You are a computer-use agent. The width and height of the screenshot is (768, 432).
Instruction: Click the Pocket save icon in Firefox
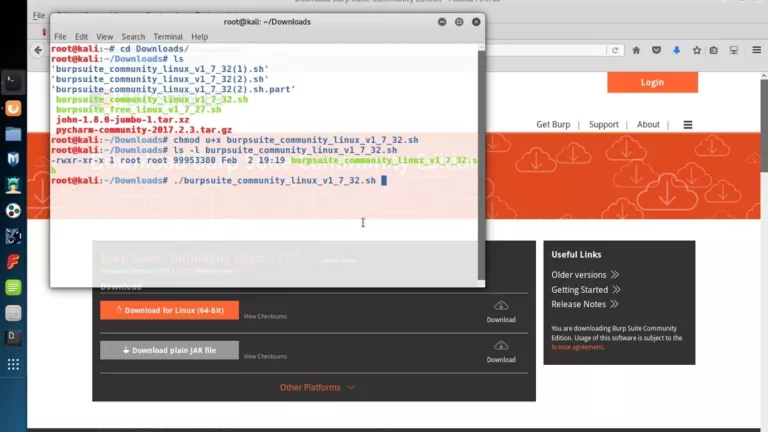656,50
